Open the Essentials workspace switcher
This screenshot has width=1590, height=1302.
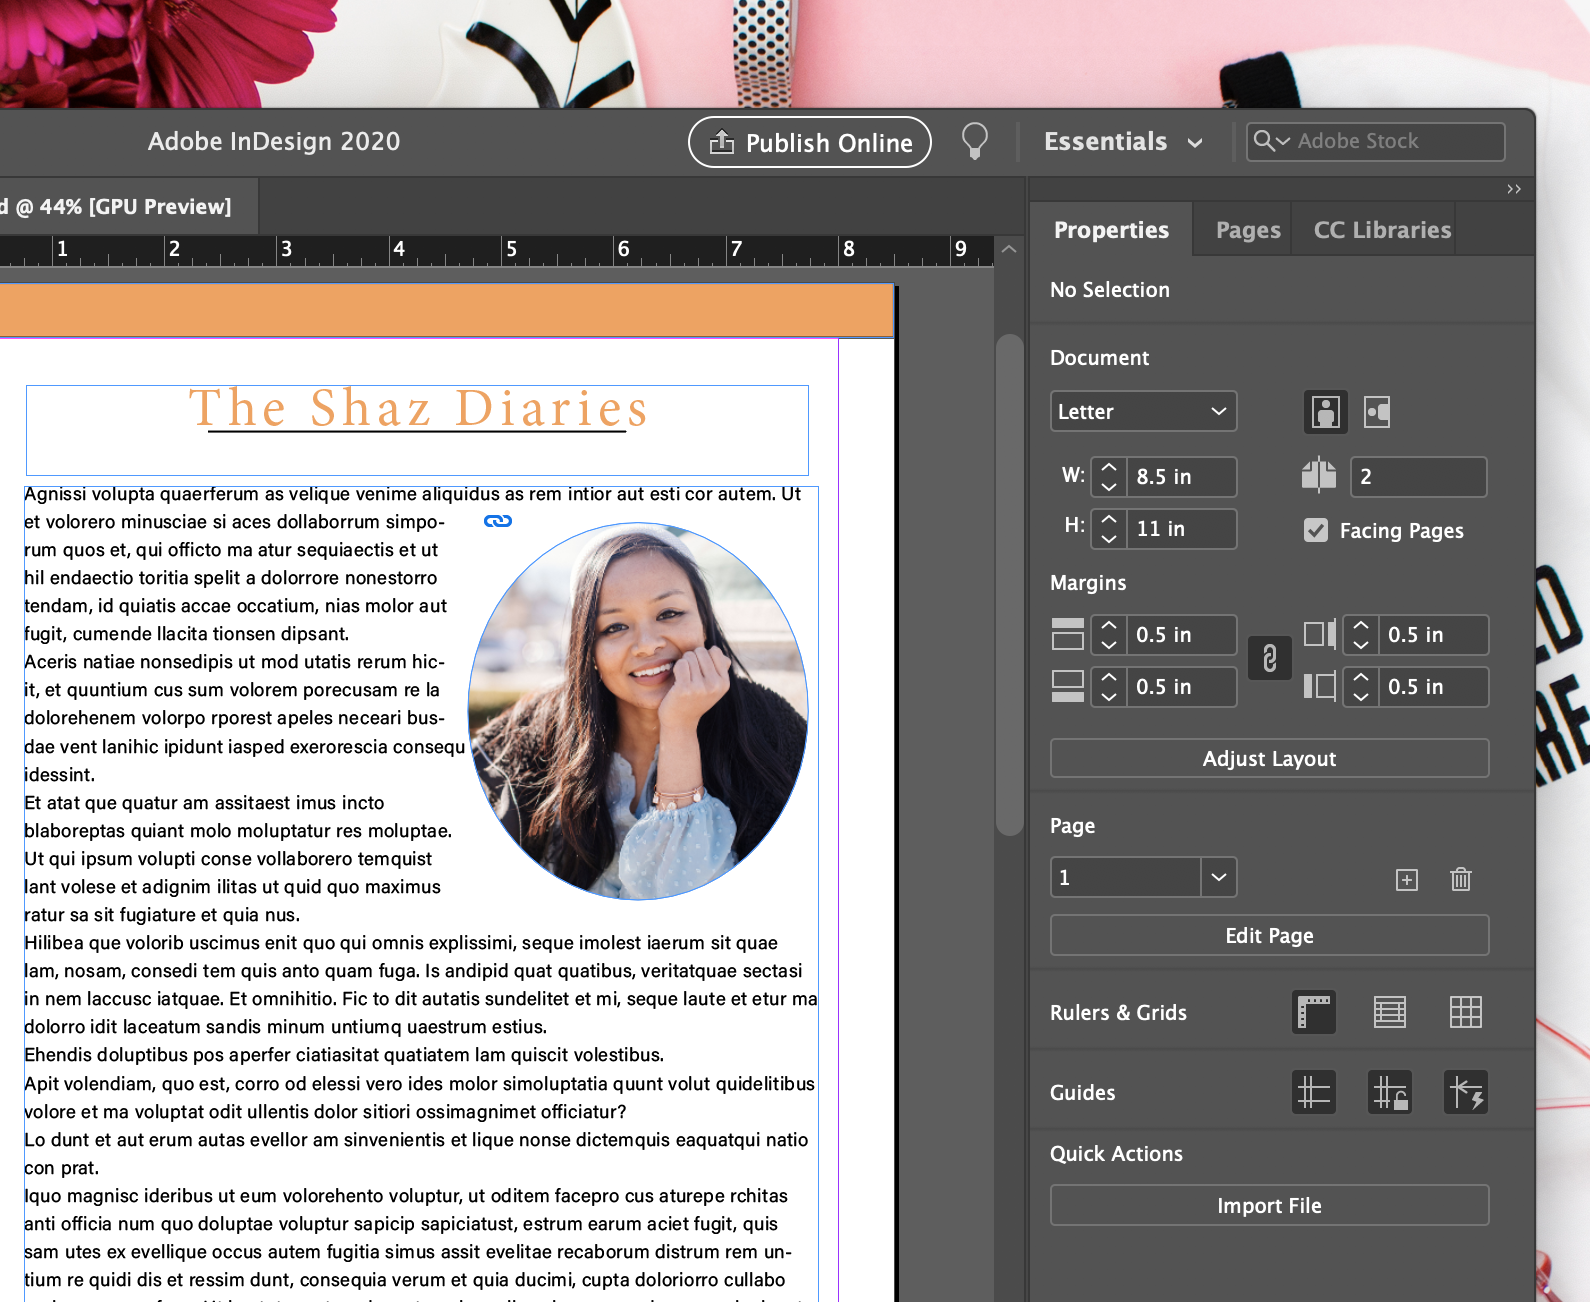point(1122,142)
